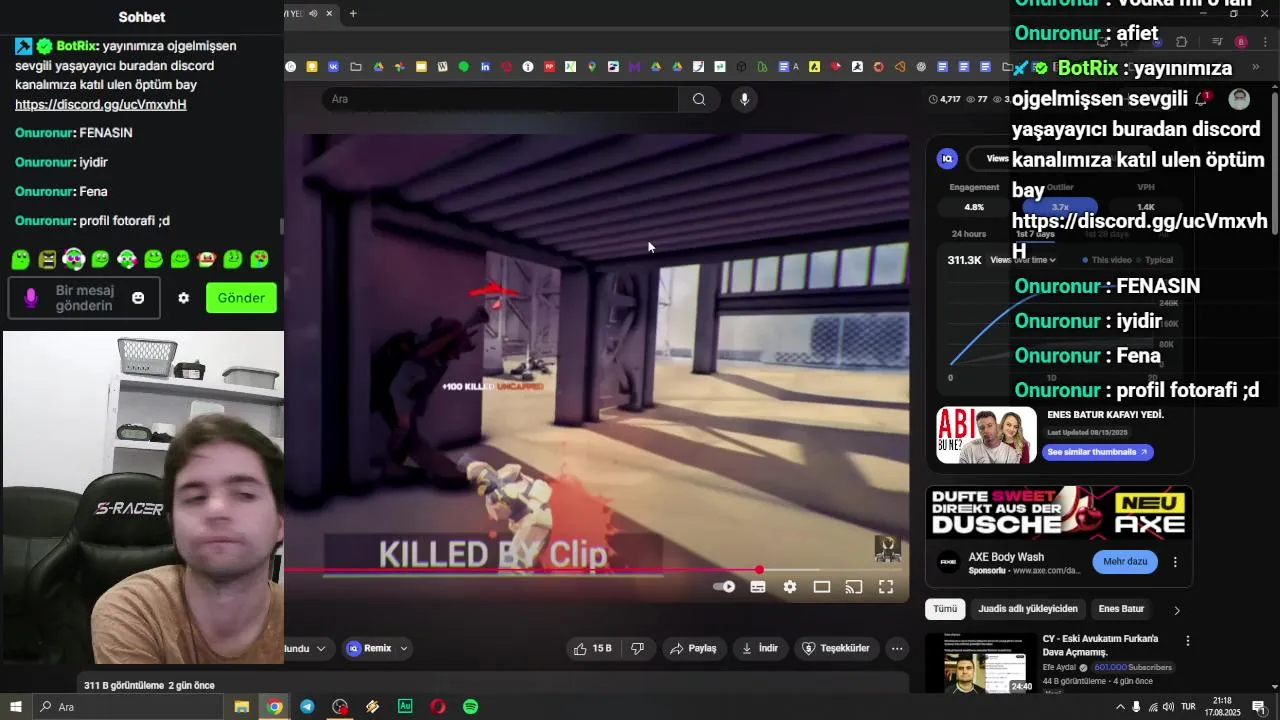Open the DUSCHE AXE ad banner

pyautogui.click(x=1059, y=513)
